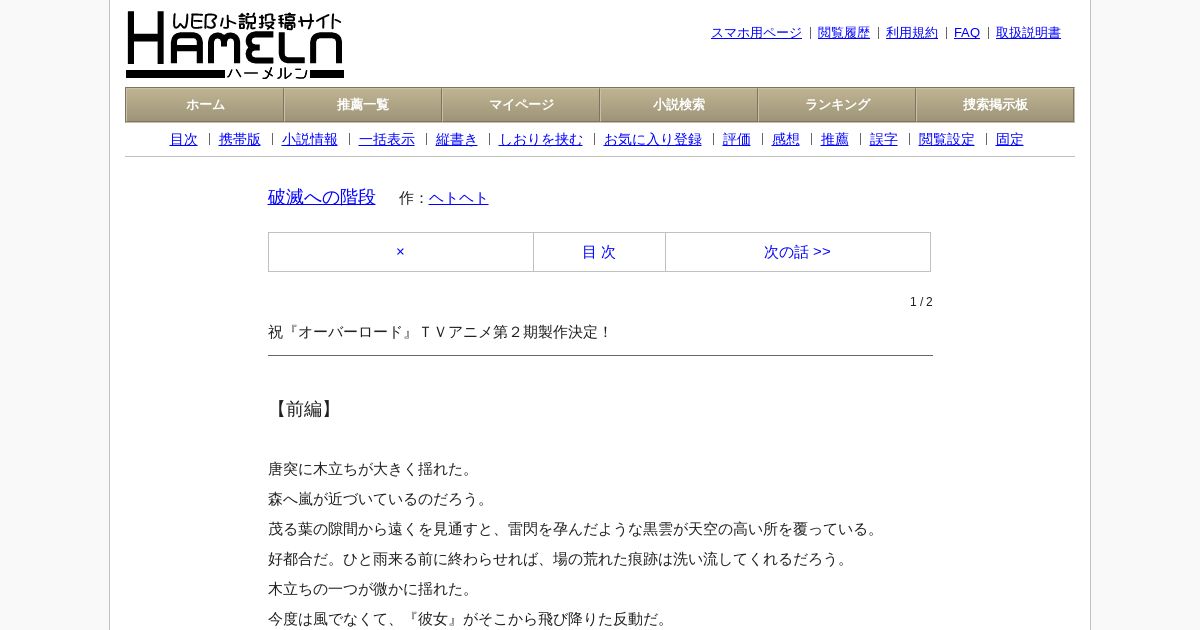This screenshot has height=630, width=1200.
Task: Open the FAQ link
Action: [967, 33]
